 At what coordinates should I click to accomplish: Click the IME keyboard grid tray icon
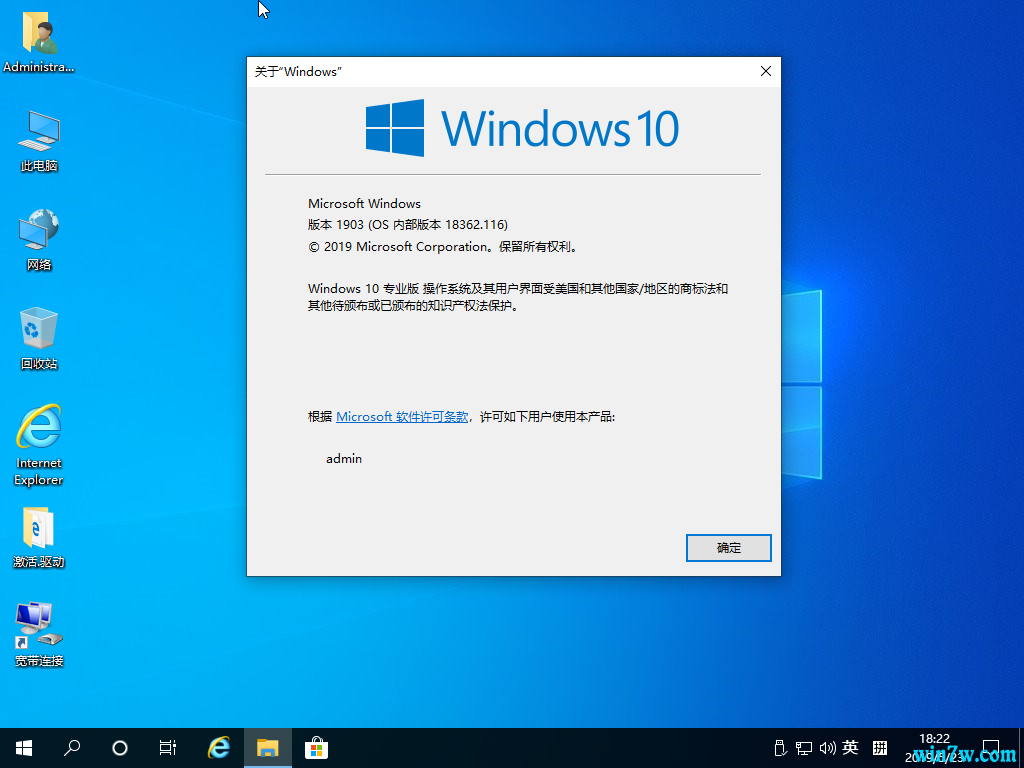pos(880,748)
